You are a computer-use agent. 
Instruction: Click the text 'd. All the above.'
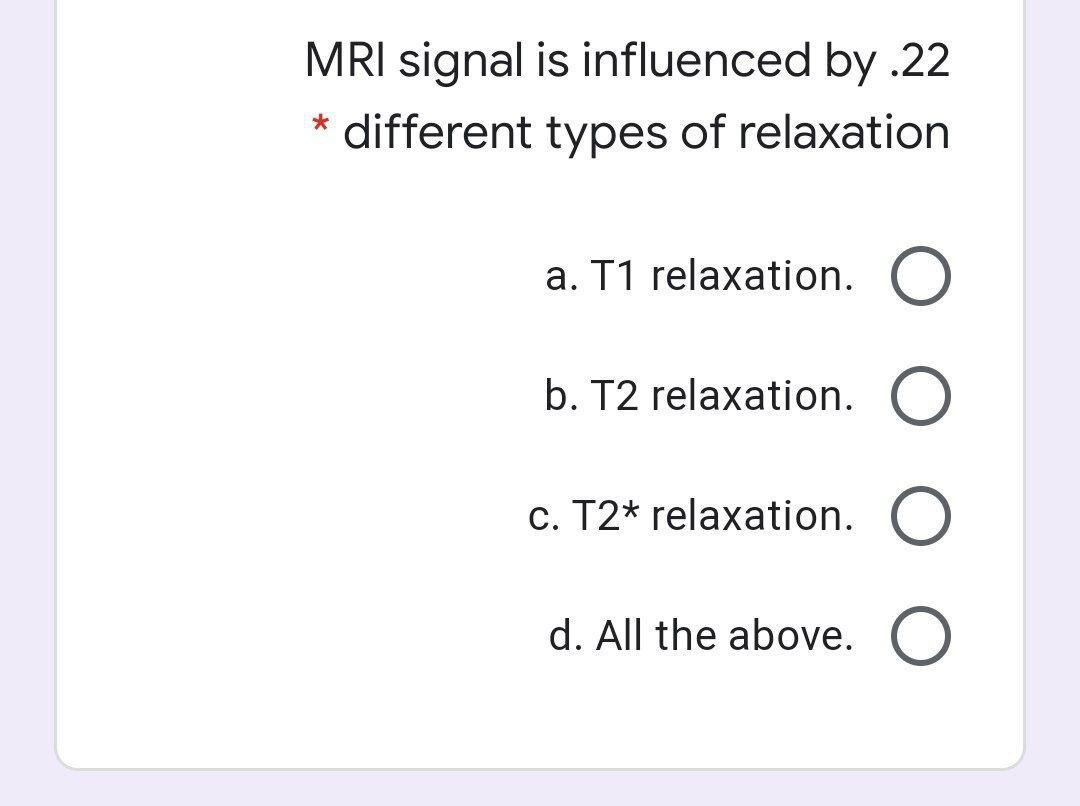point(700,634)
